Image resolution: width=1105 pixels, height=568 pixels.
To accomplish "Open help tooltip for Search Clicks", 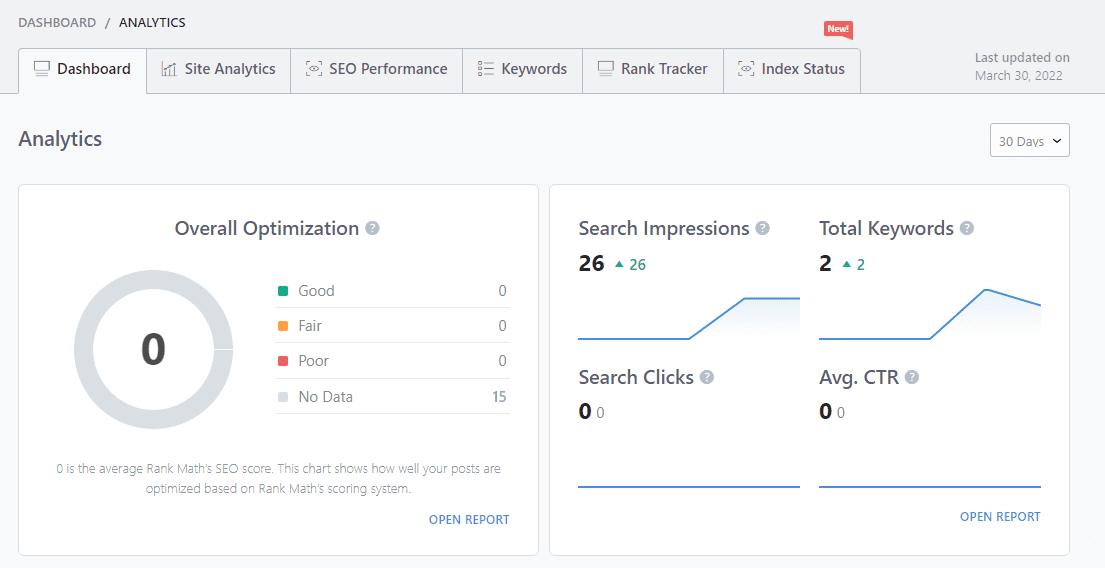I will tap(707, 377).
